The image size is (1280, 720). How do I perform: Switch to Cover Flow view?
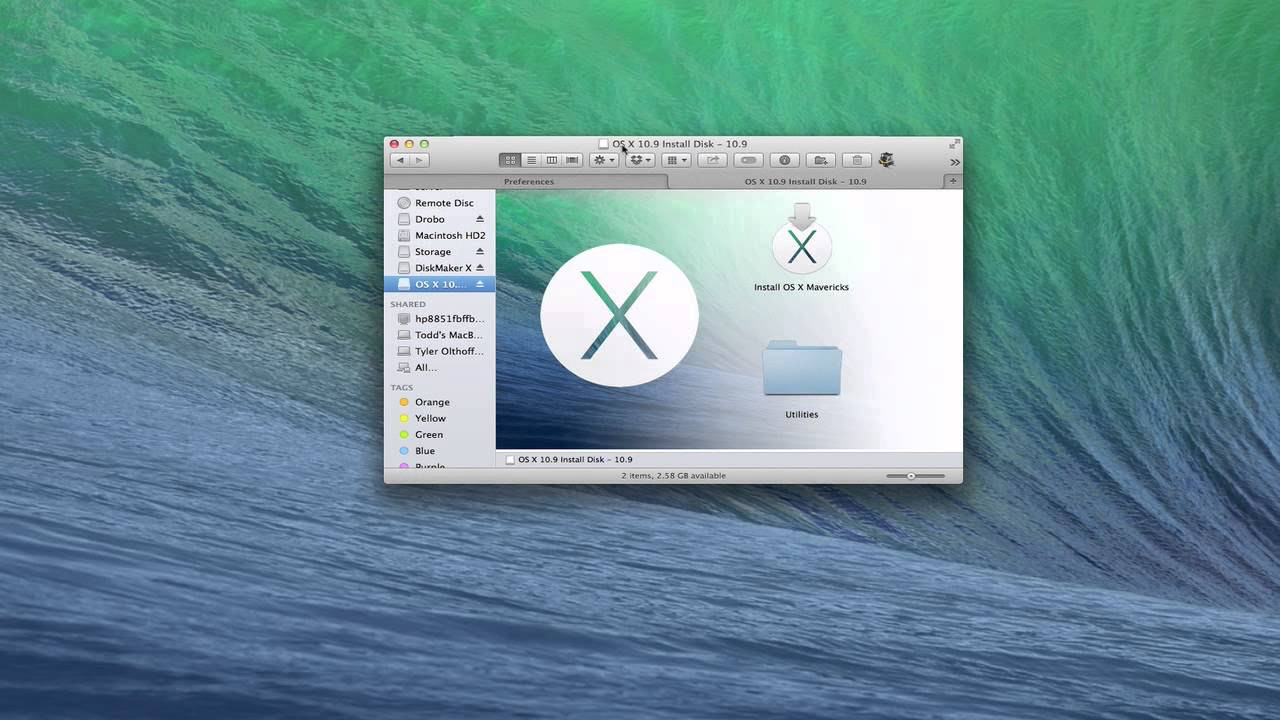click(571, 160)
